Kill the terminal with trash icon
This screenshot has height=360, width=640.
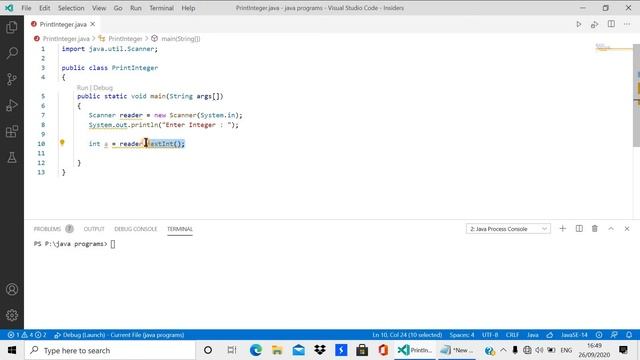pos(595,229)
